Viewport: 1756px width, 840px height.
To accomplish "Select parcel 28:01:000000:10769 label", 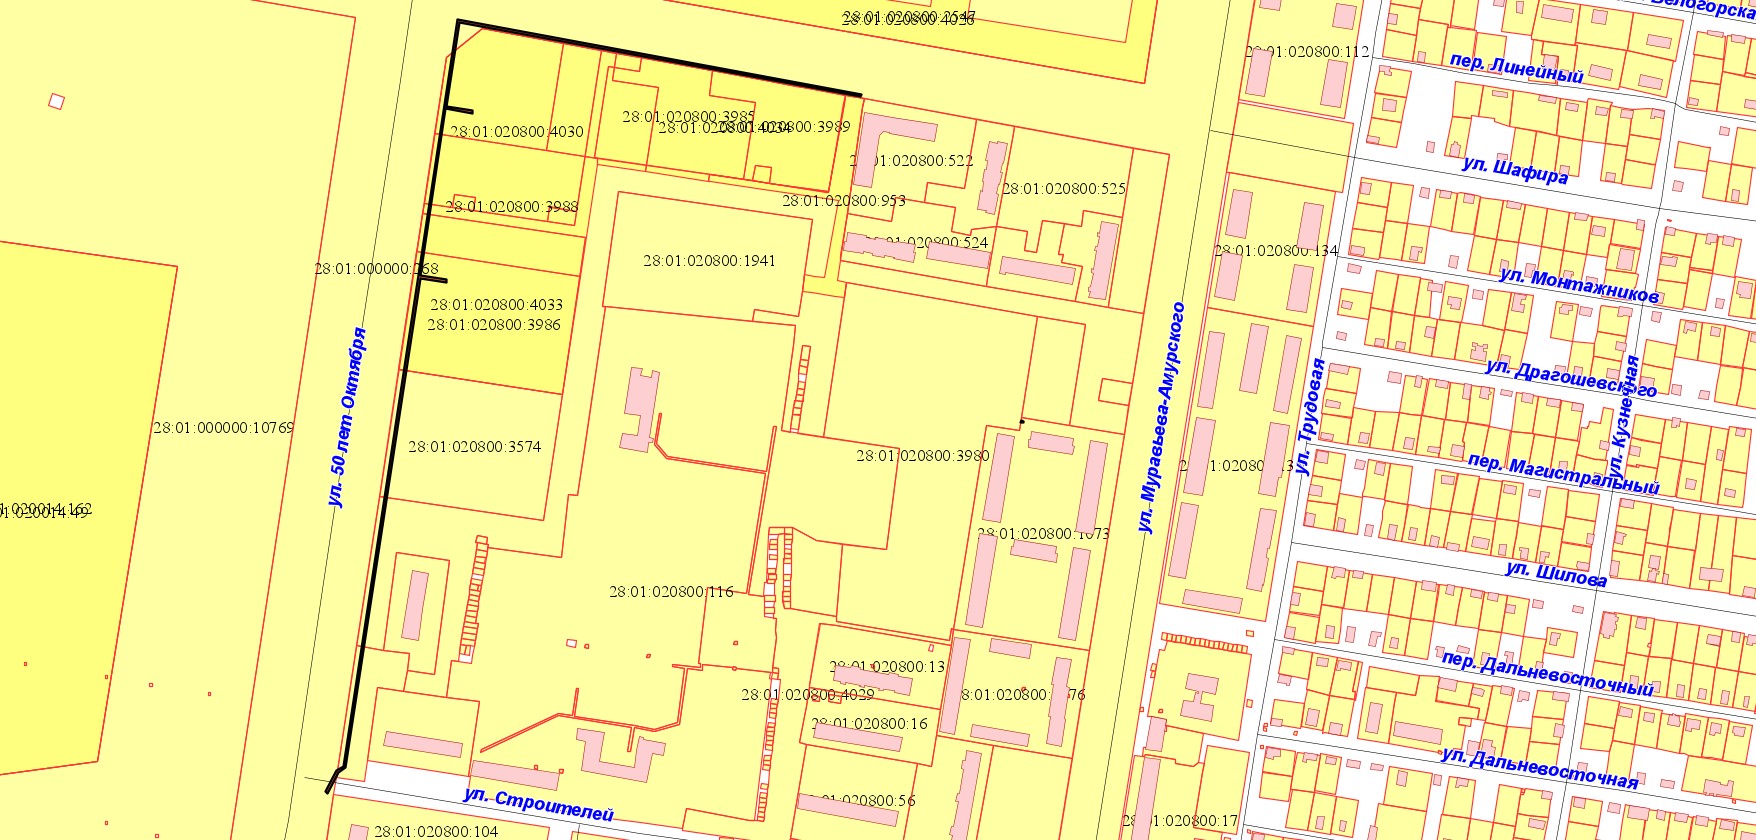I will coord(223,428).
